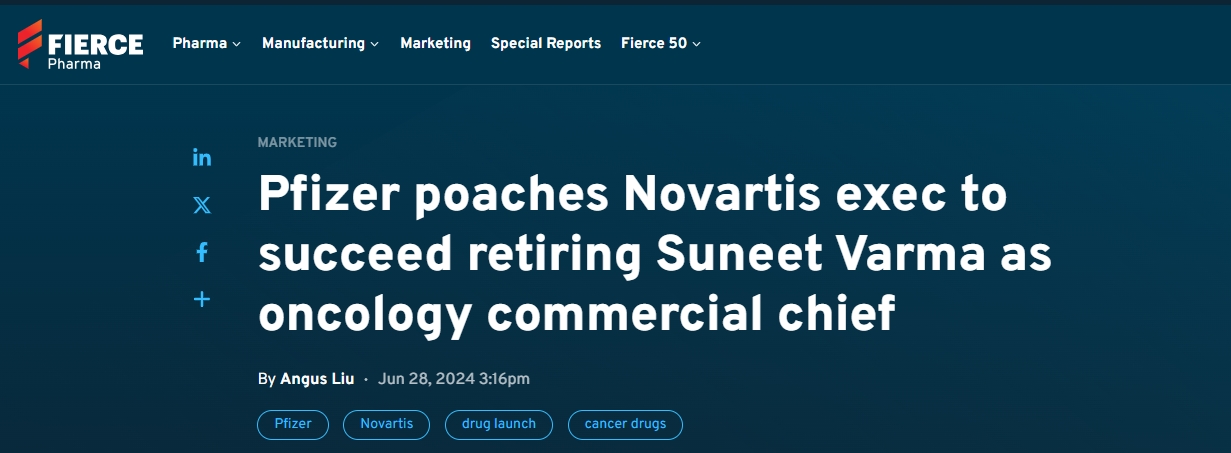
Task: Open the Special Reports navigation item
Action: point(545,43)
